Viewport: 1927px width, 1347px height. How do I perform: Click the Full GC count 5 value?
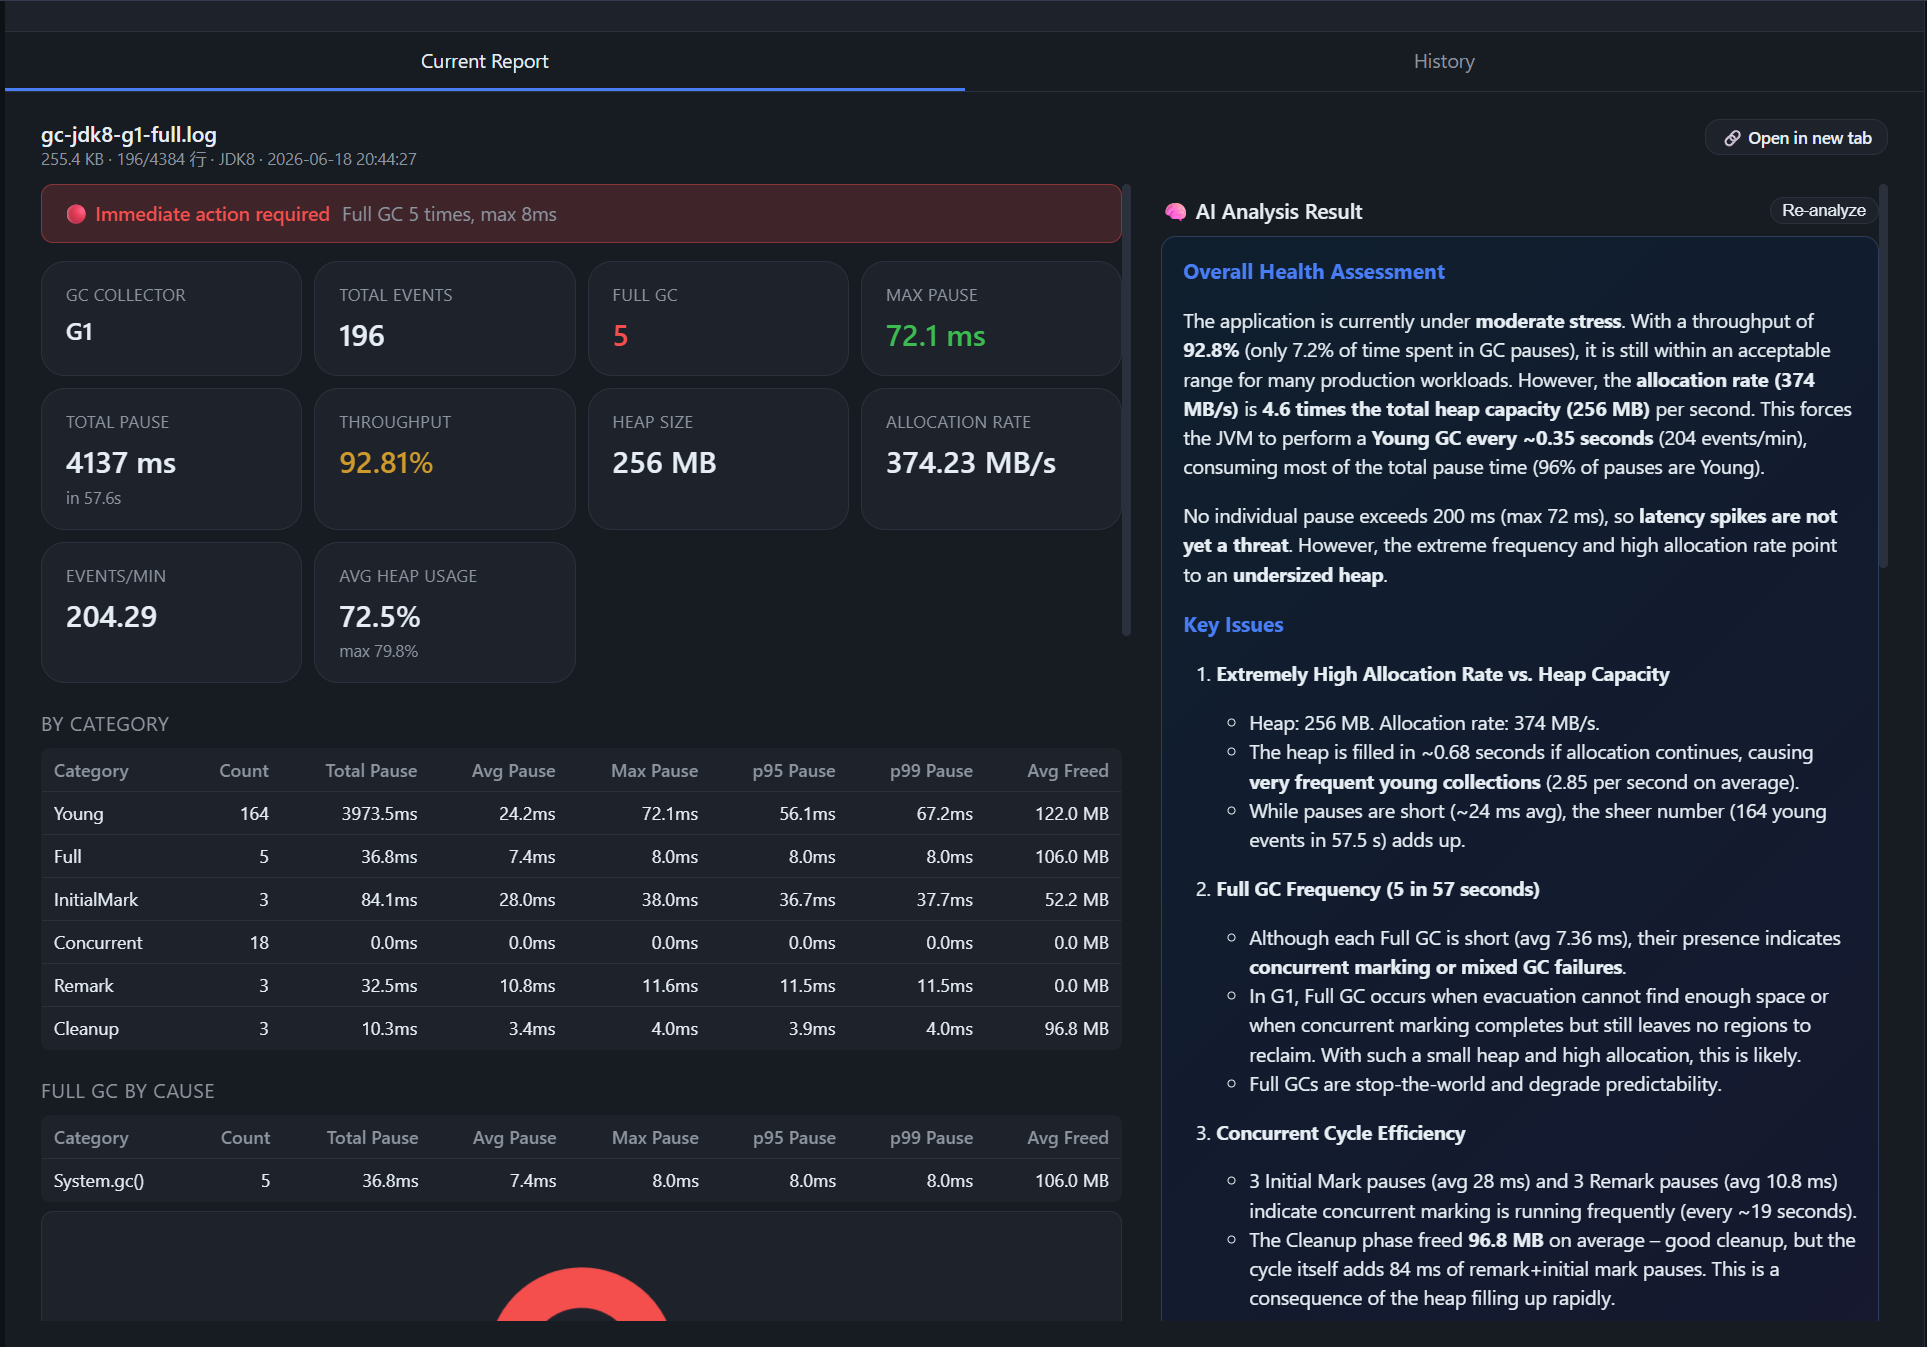tap(620, 336)
